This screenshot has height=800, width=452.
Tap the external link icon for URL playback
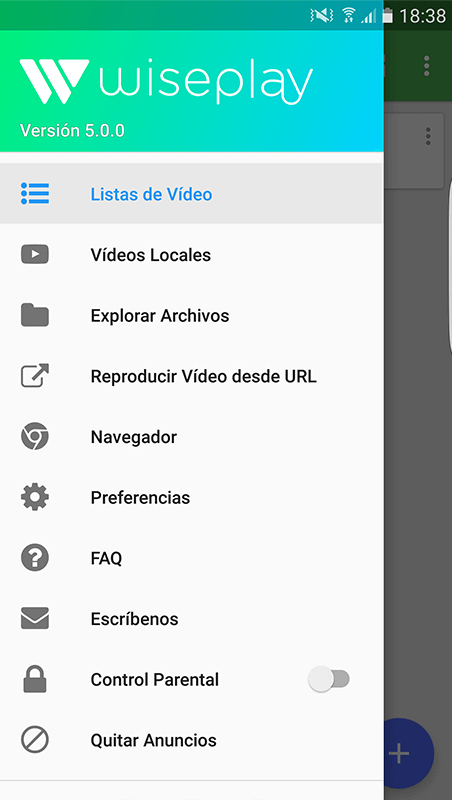(35, 376)
